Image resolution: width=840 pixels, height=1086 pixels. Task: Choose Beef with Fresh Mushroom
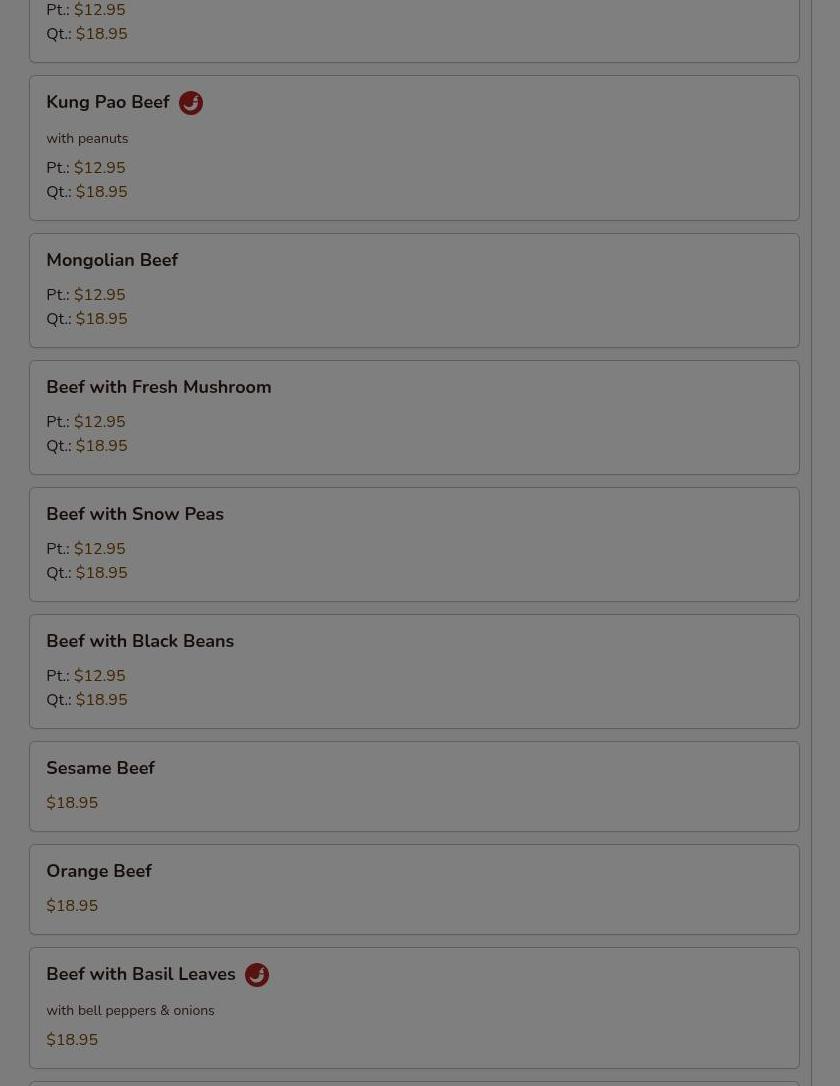point(414,418)
